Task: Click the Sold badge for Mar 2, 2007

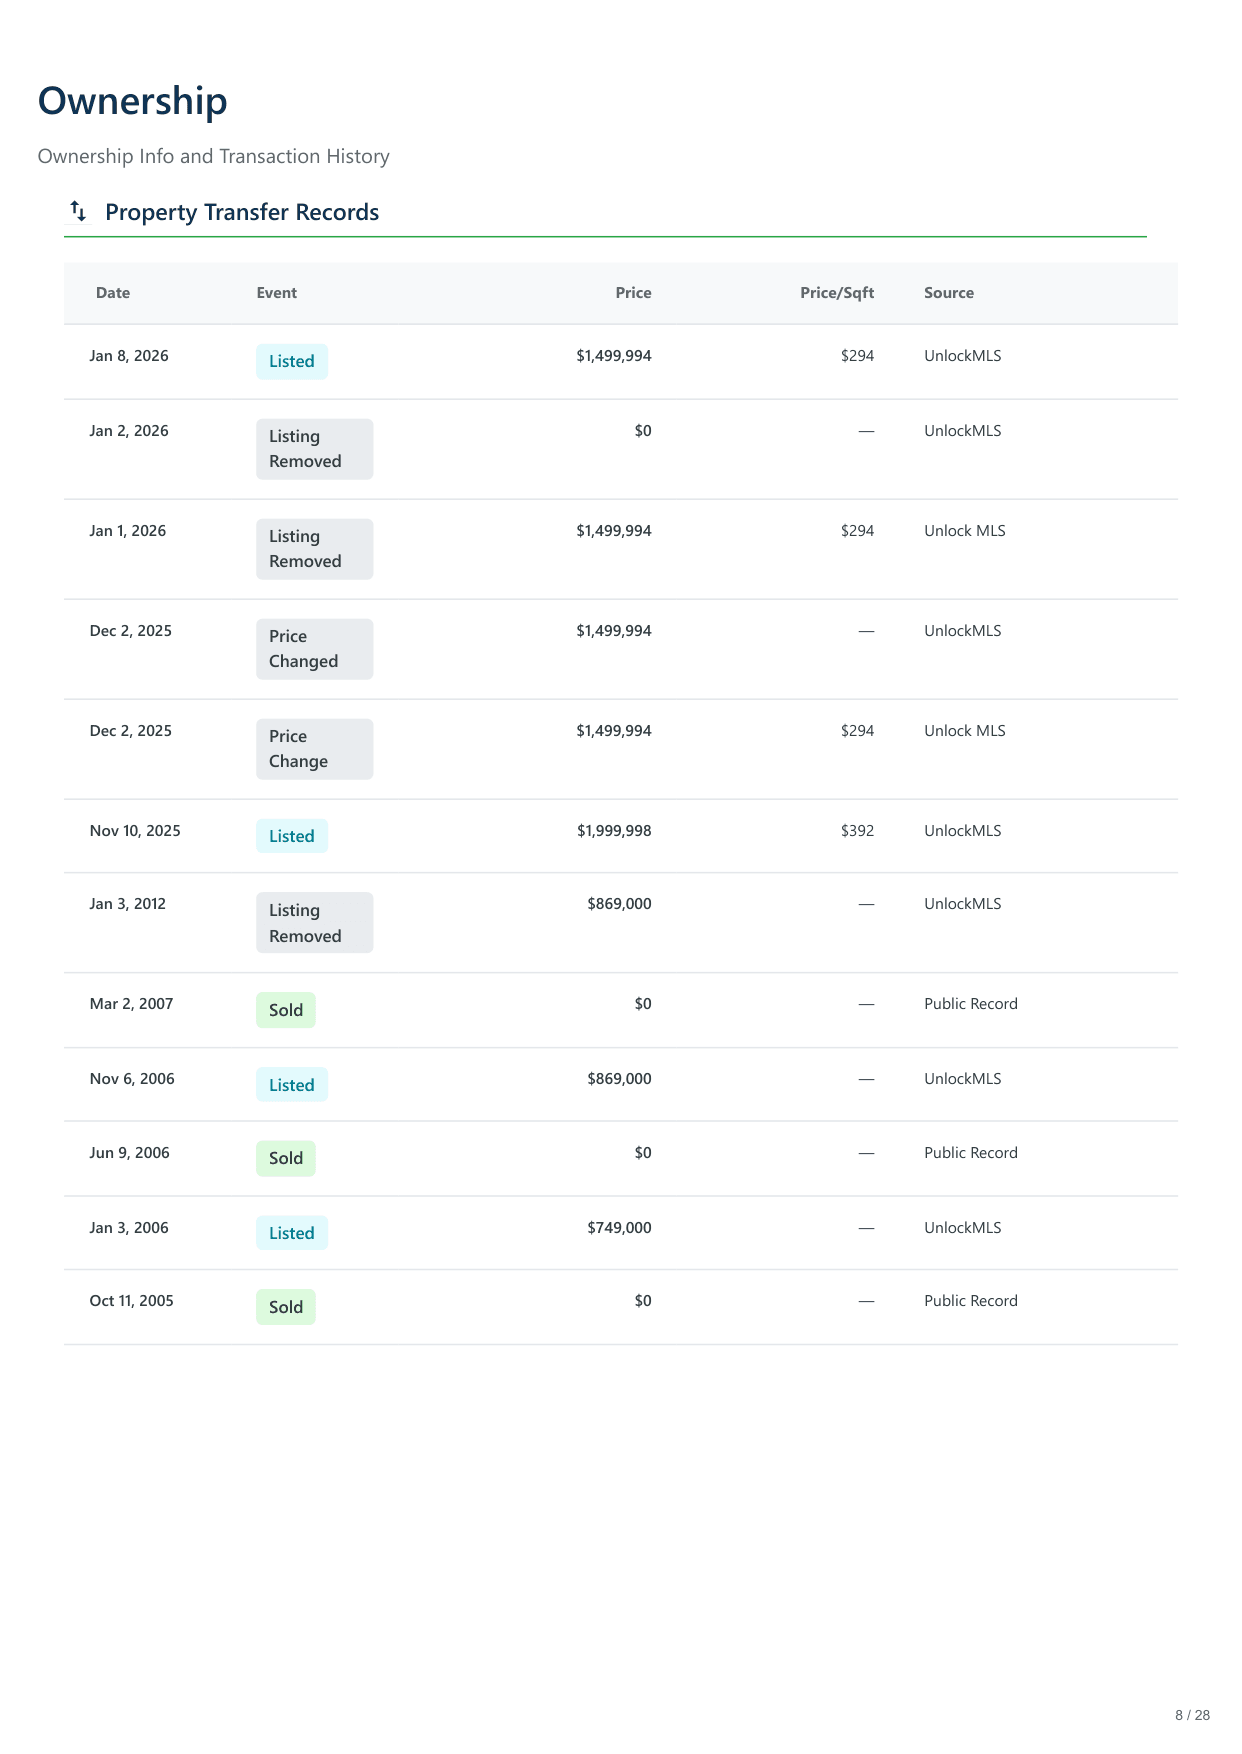Action: click(285, 1010)
